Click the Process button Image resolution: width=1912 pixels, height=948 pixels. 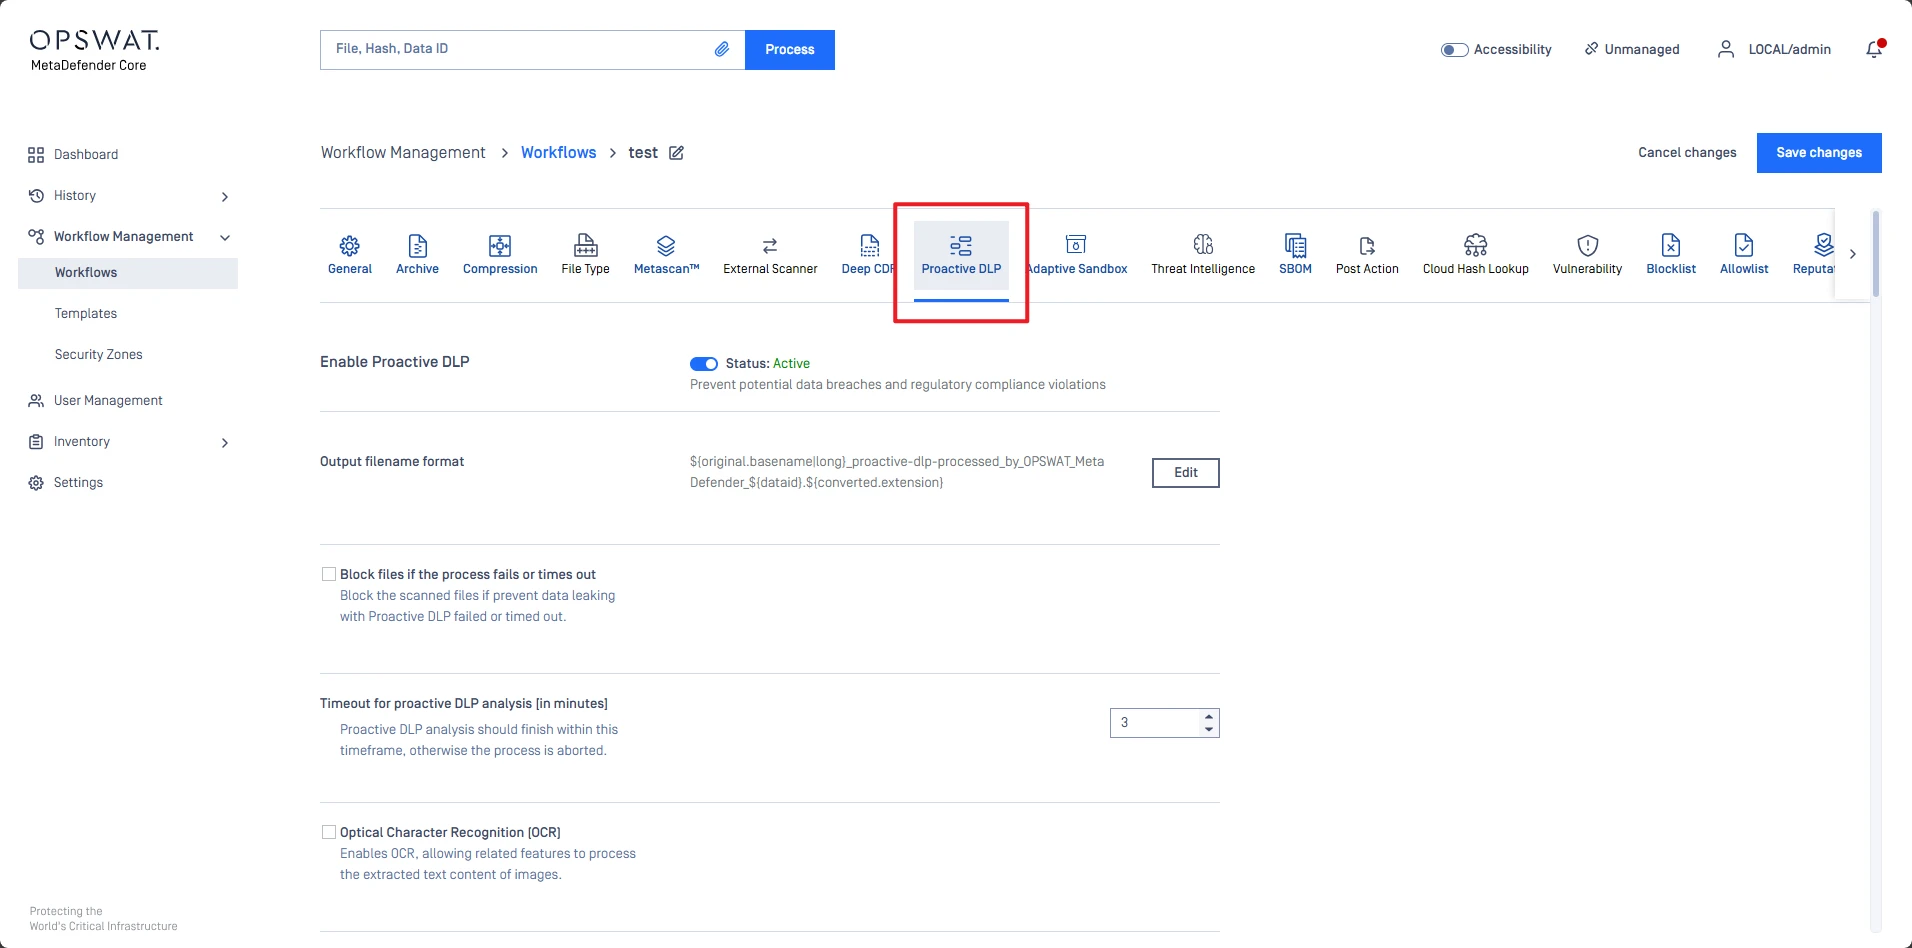coord(790,50)
